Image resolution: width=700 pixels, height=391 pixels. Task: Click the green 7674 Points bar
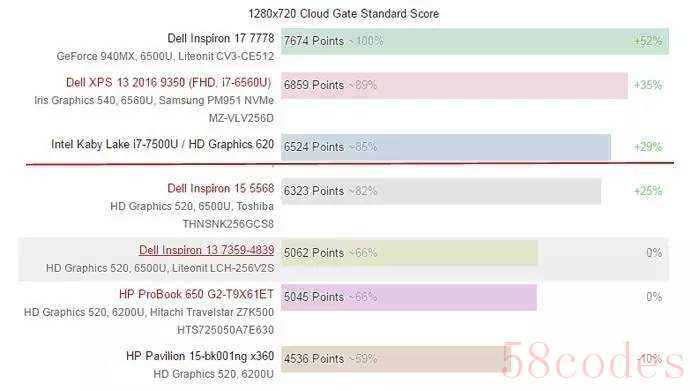pyautogui.click(x=475, y=41)
